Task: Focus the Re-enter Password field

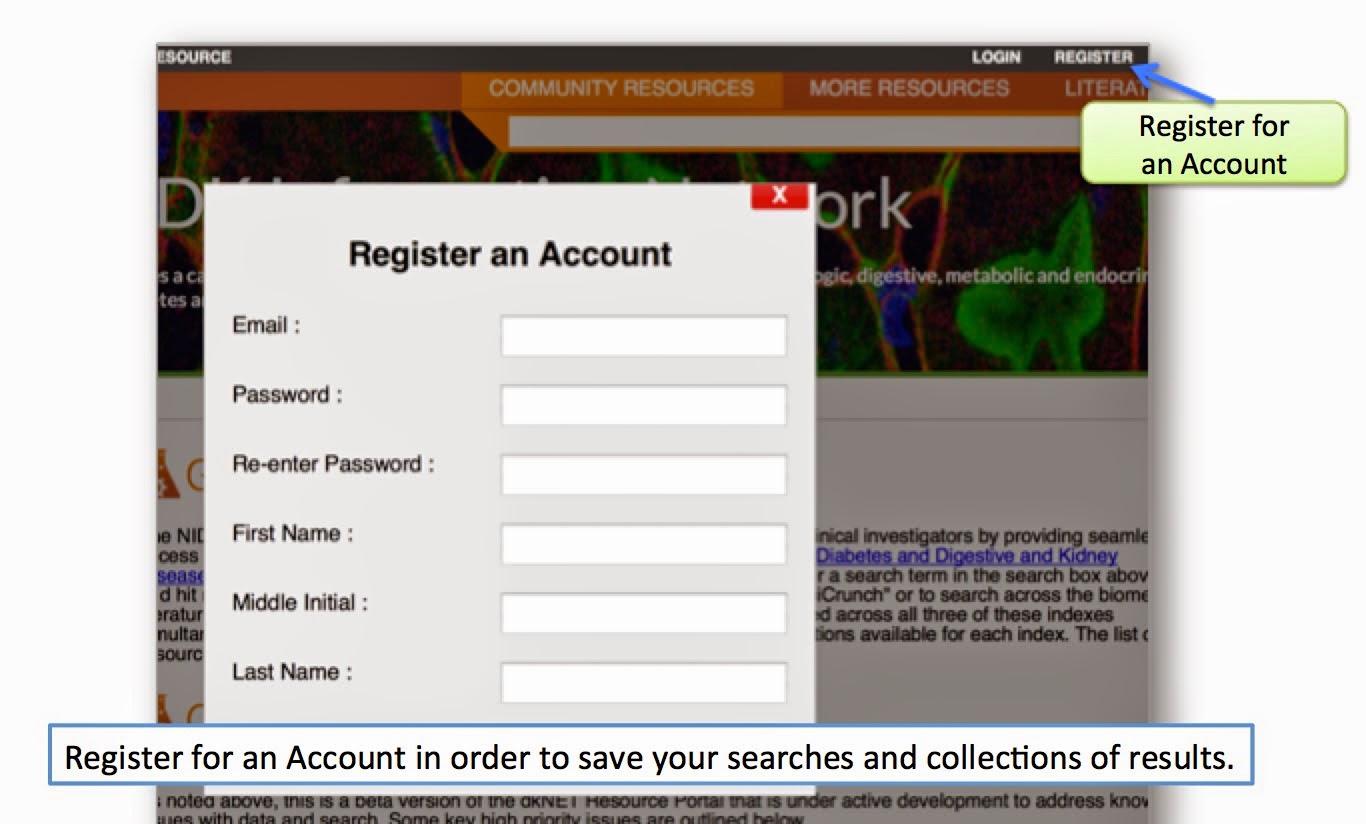Action: (644, 475)
